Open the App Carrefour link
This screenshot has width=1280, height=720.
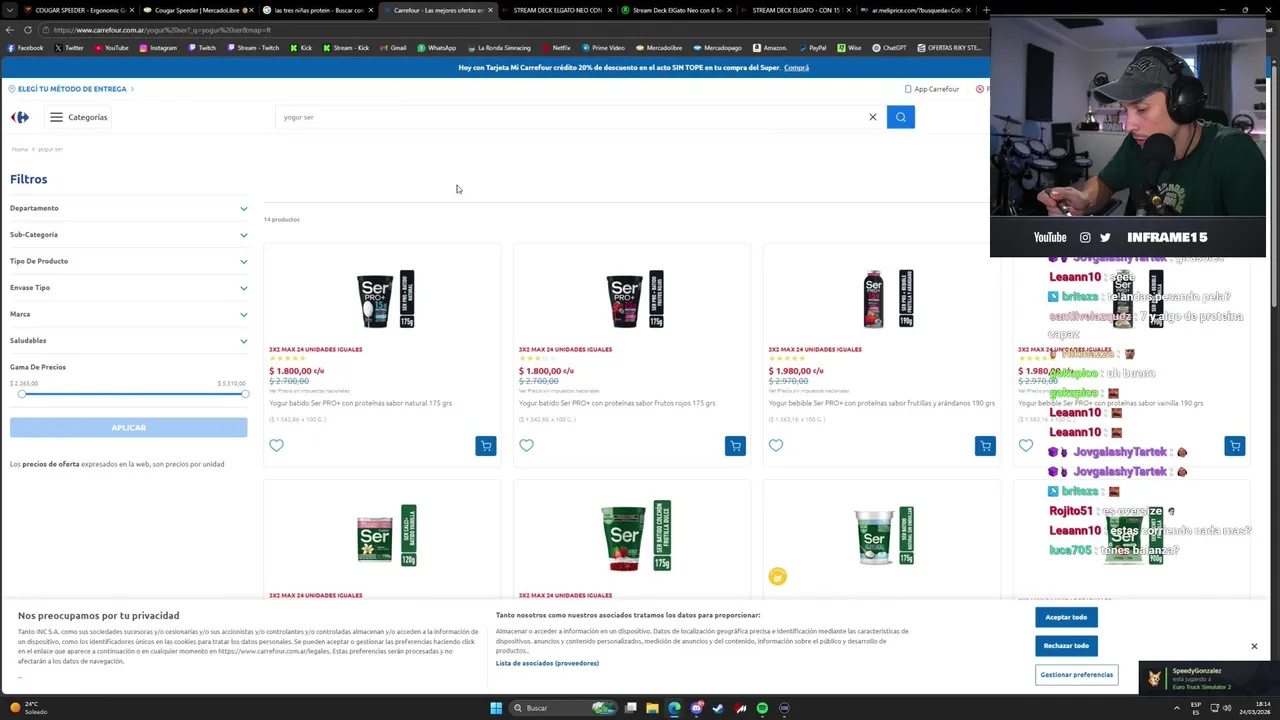tap(932, 89)
